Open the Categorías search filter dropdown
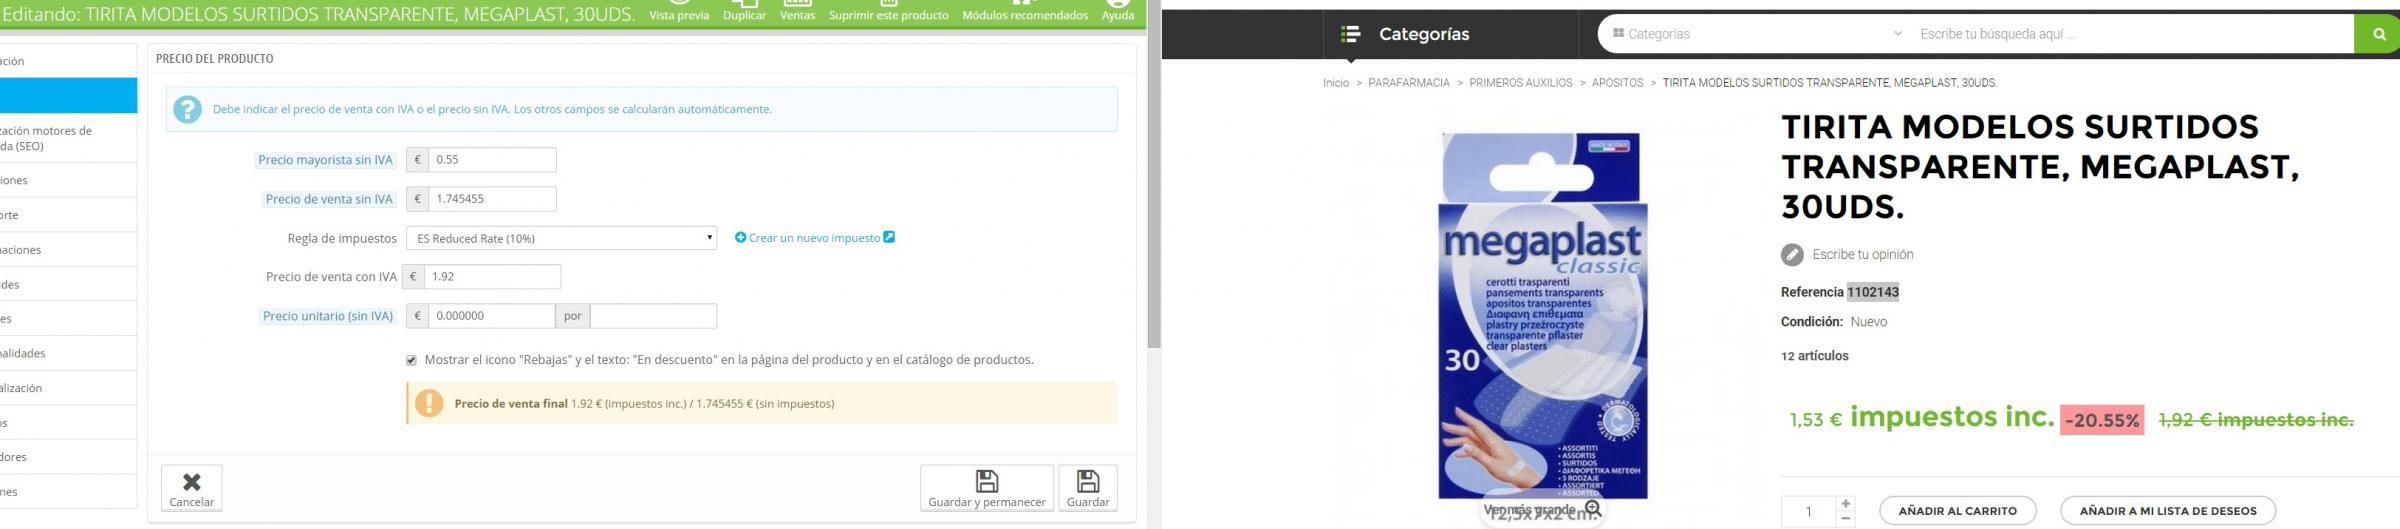Screen dimensions: 2400x529 (1757, 34)
